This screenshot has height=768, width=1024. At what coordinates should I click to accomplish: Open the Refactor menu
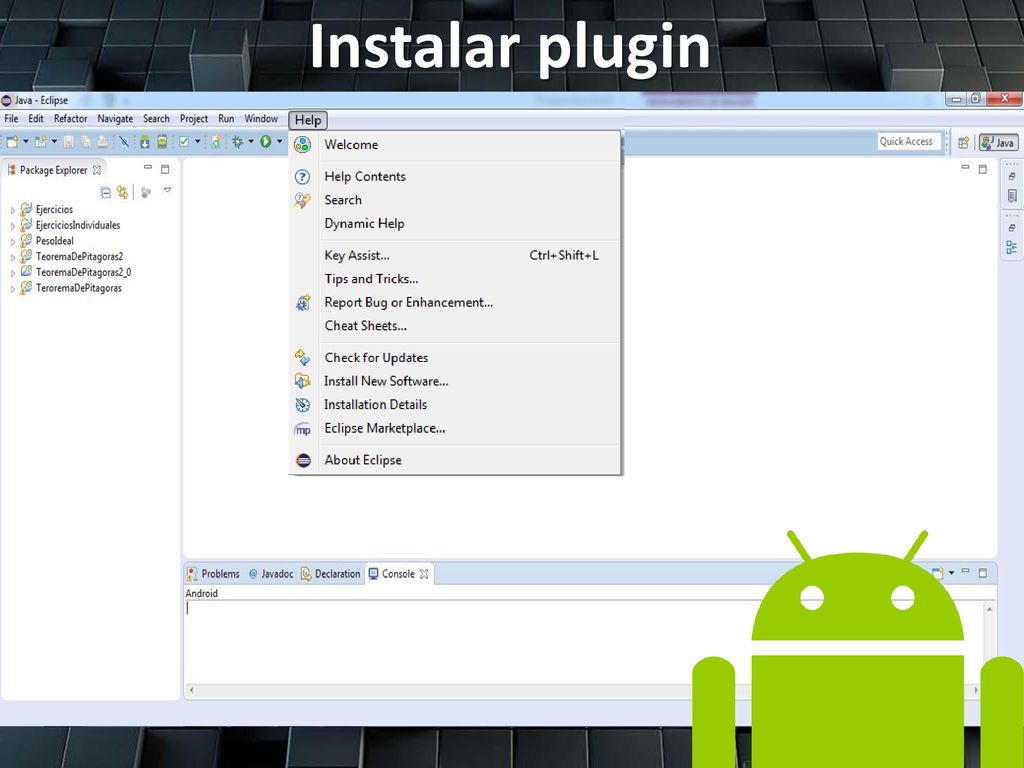click(71, 119)
